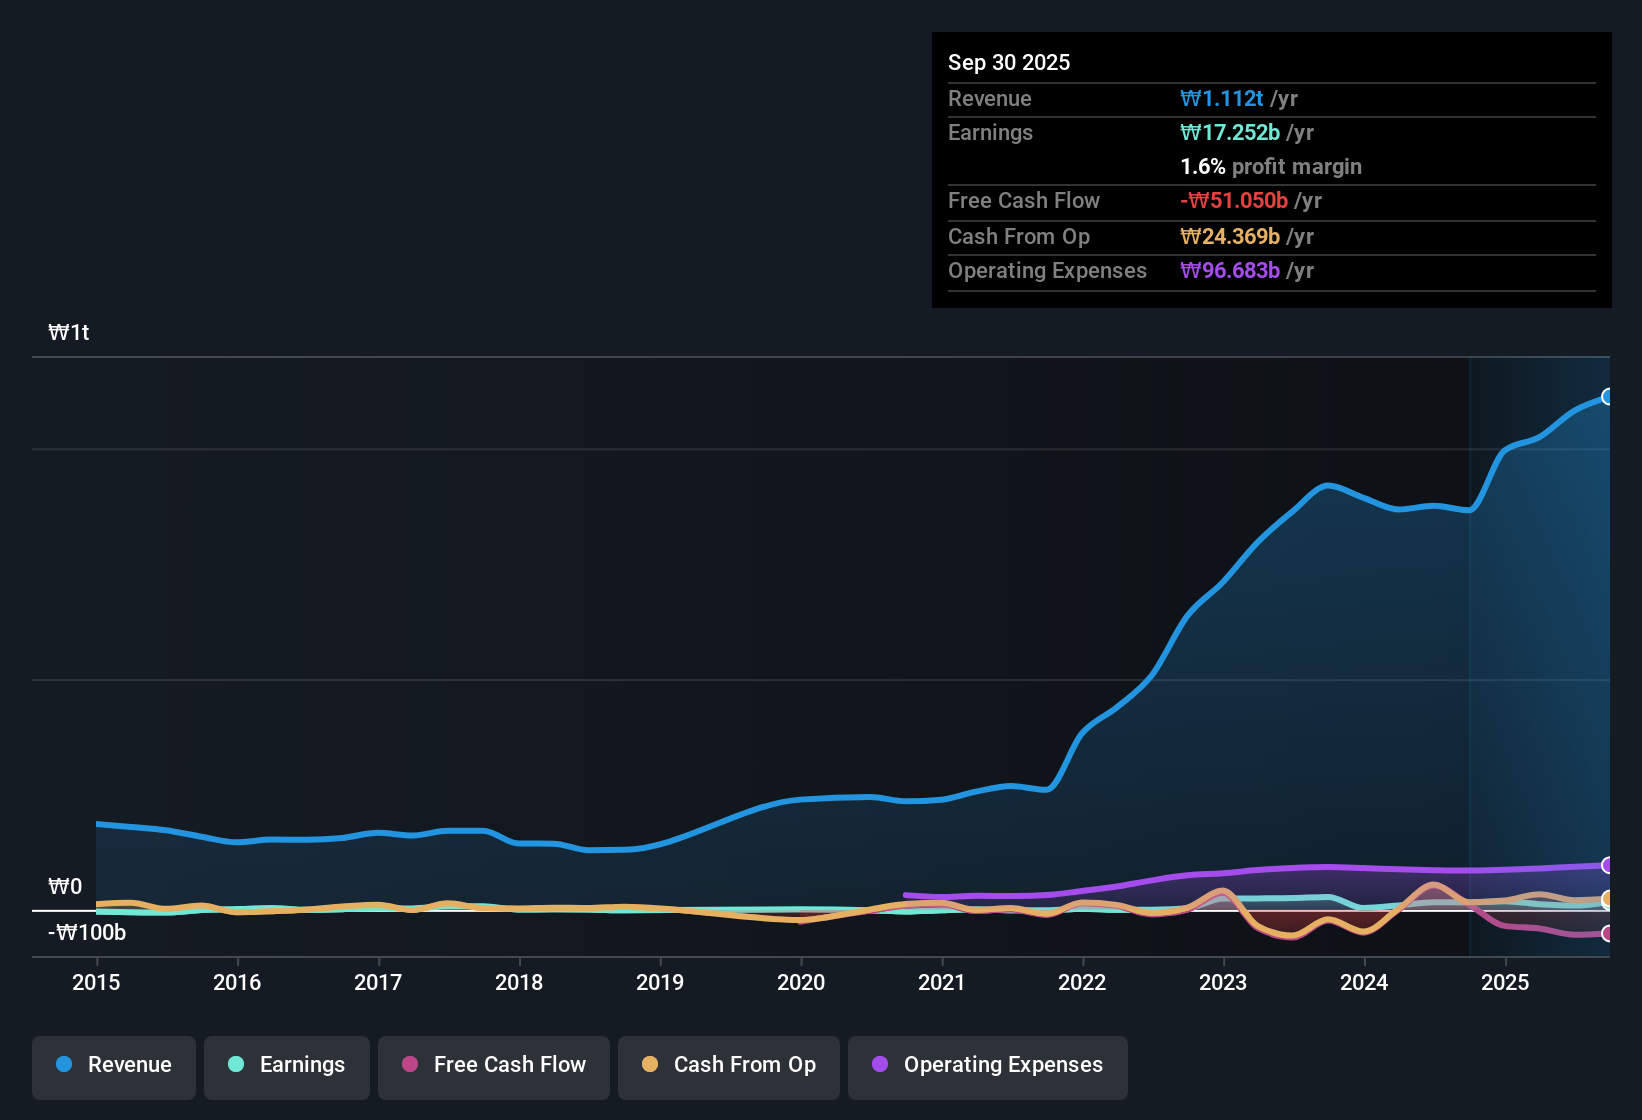Open the Cash From Op legend item
This screenshot has width=1642, height=1120.
point(728,1065)
